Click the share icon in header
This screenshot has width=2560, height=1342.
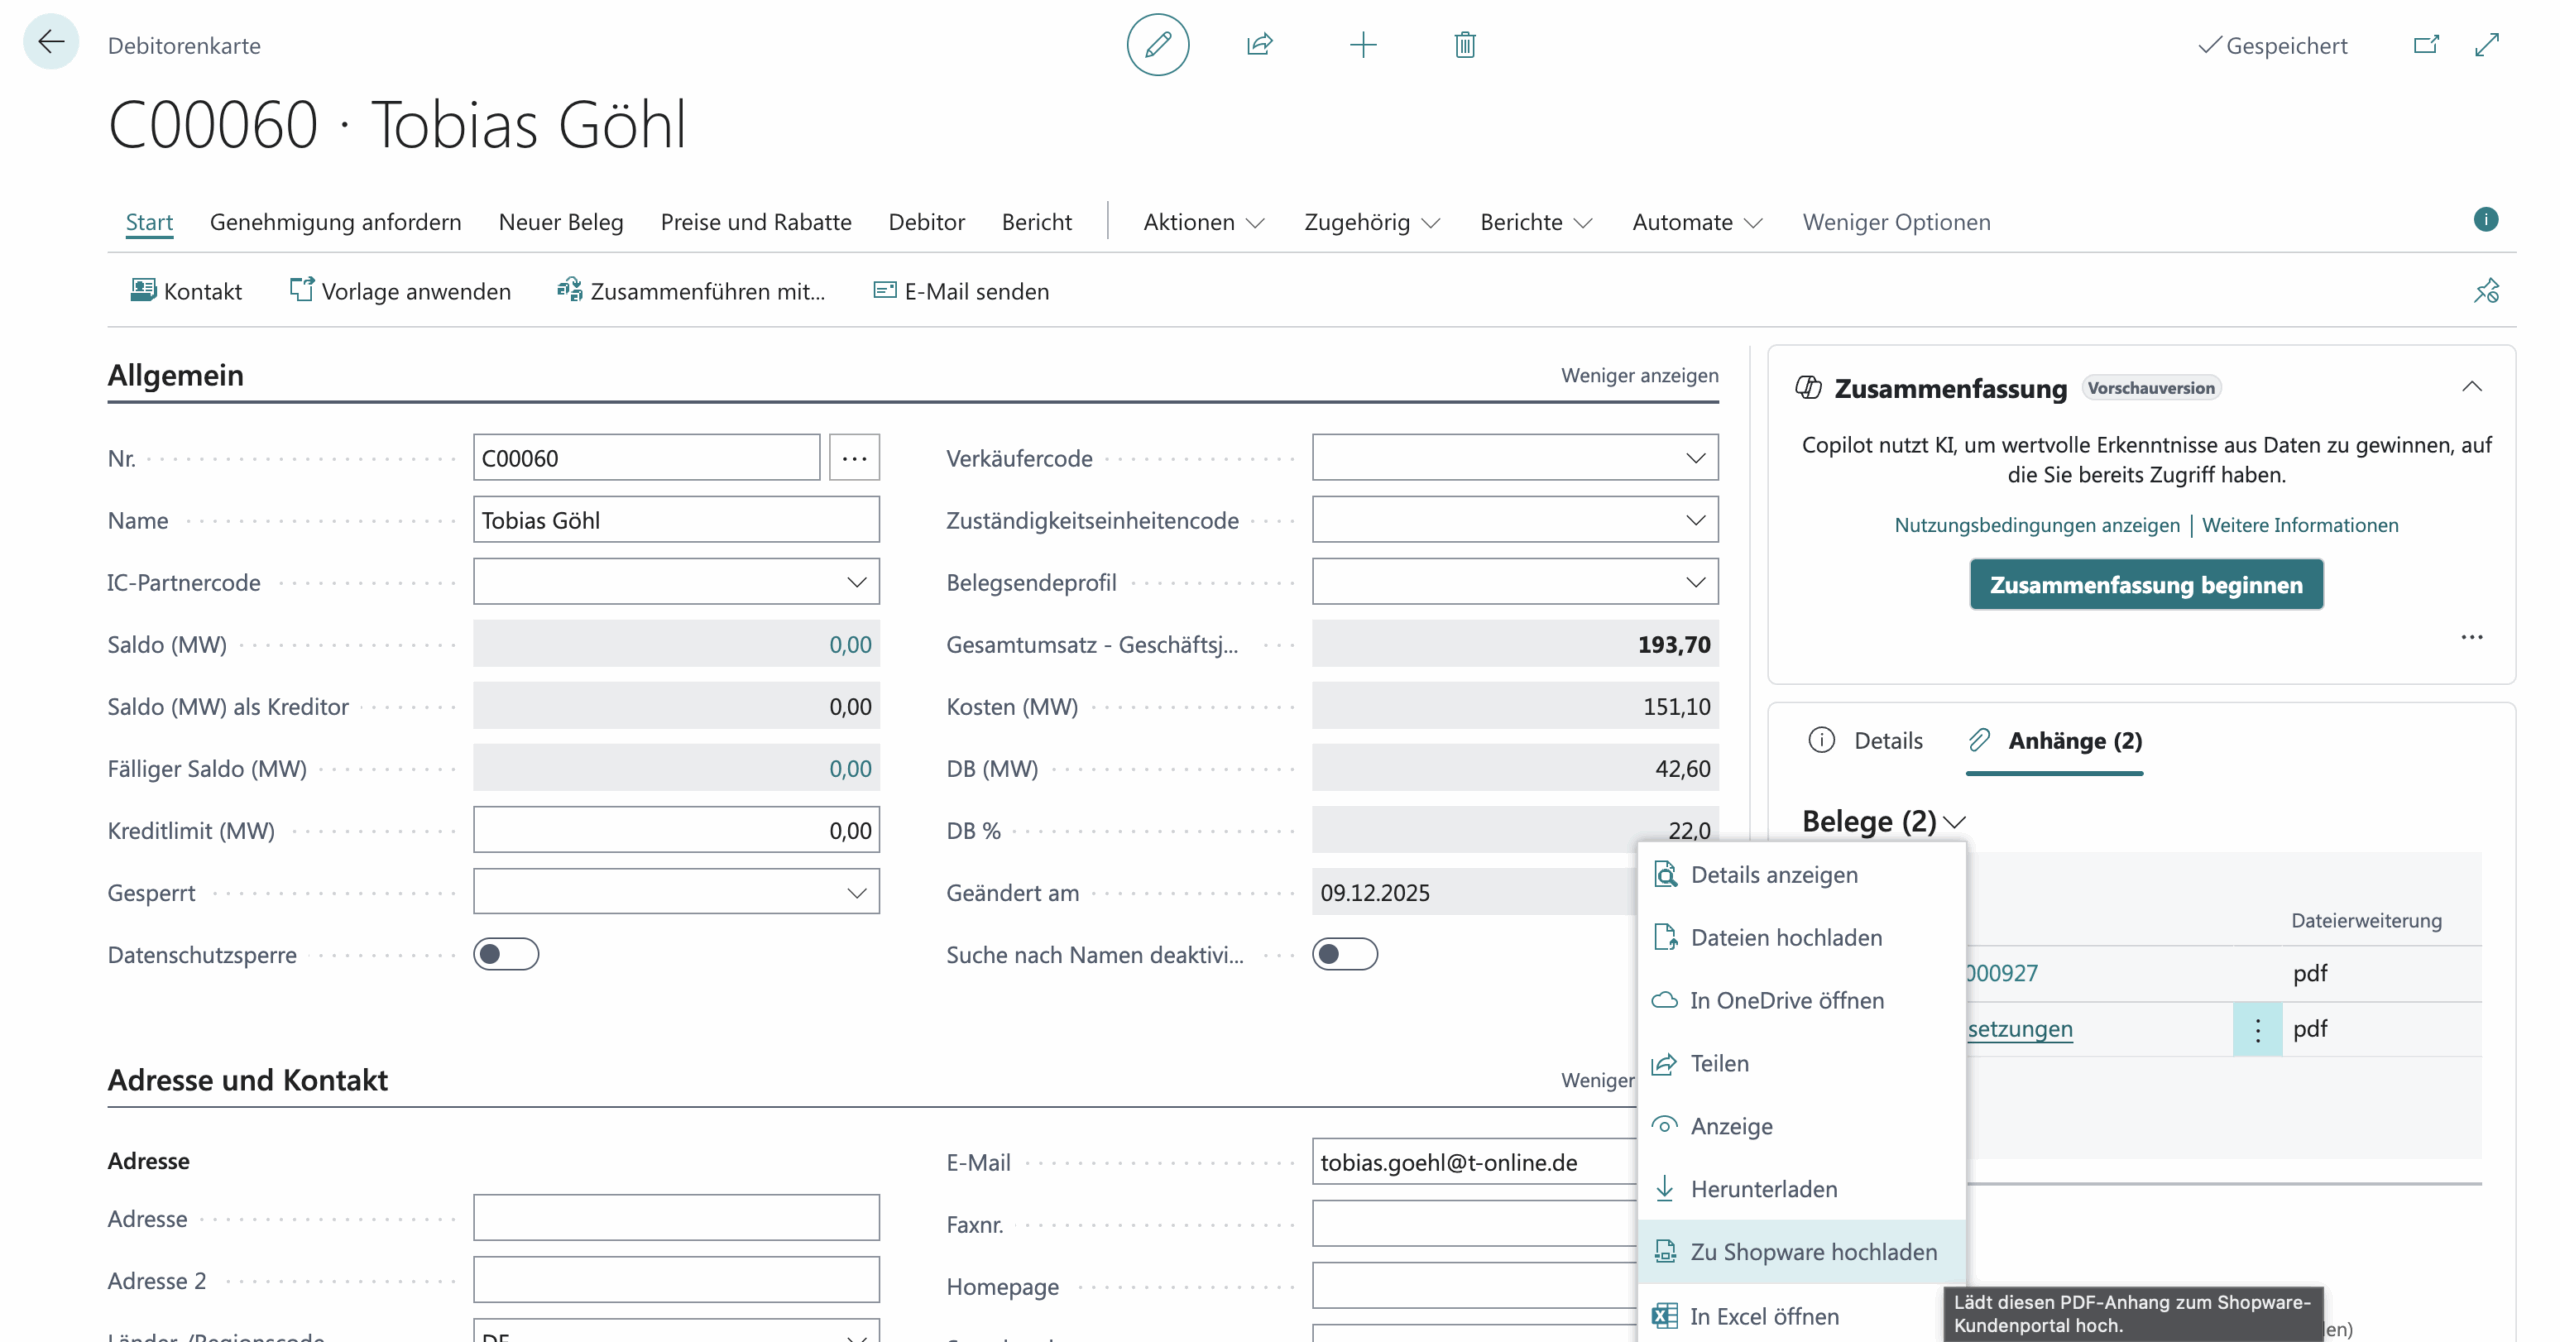coord(1259,45)
